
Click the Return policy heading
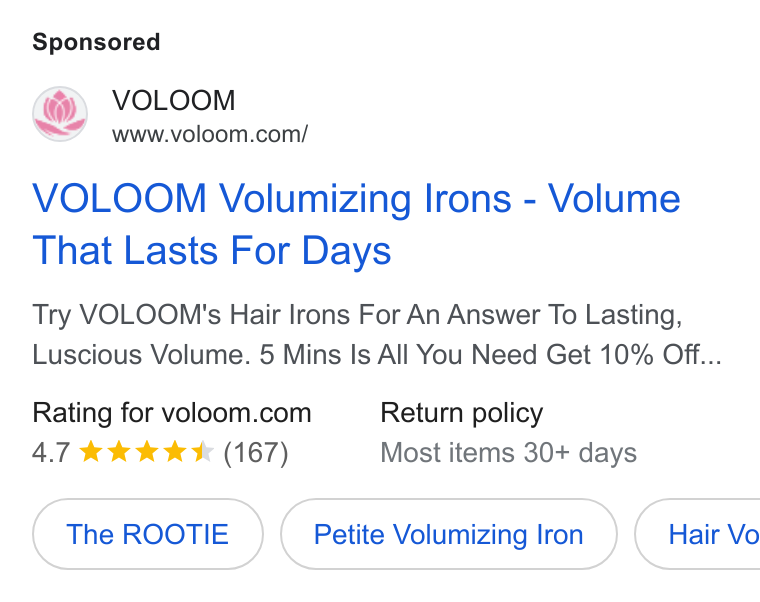coord(461,413)
